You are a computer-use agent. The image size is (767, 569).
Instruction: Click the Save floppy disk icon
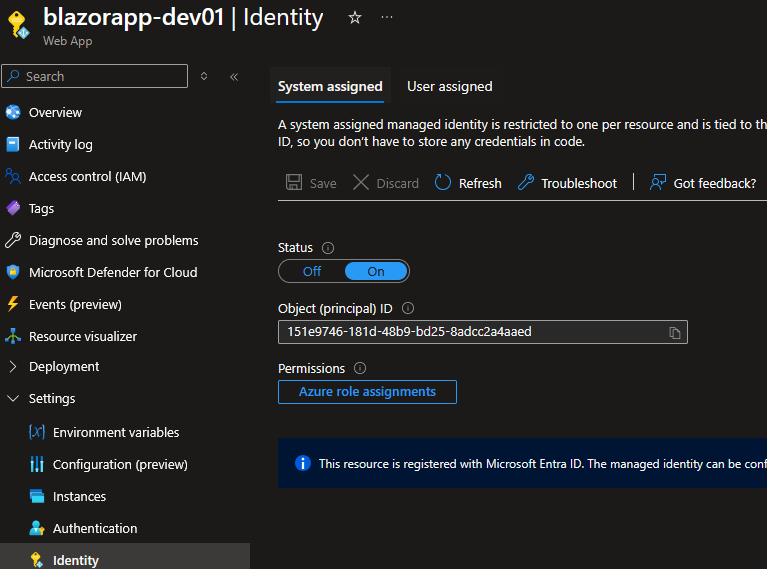pos(294,182)
